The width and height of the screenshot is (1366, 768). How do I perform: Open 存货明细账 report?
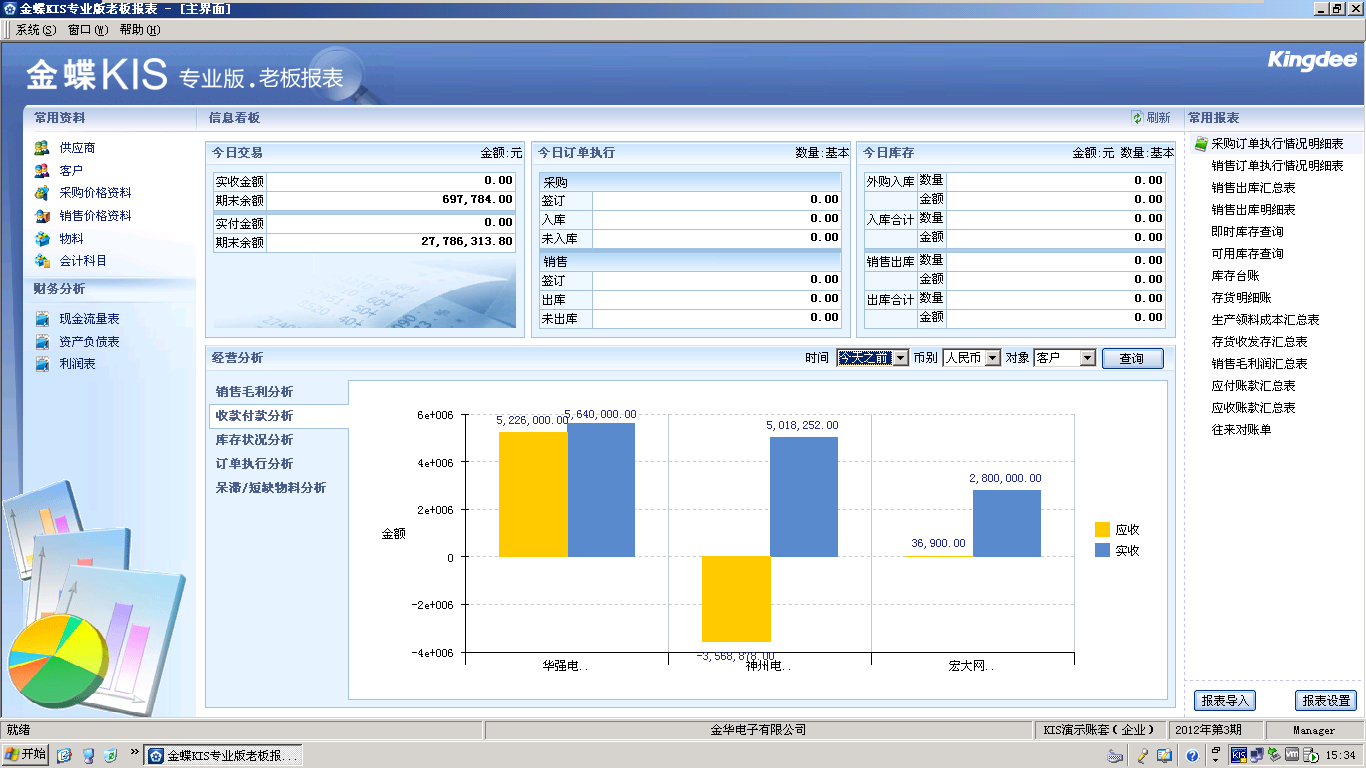pos(1241,298)
